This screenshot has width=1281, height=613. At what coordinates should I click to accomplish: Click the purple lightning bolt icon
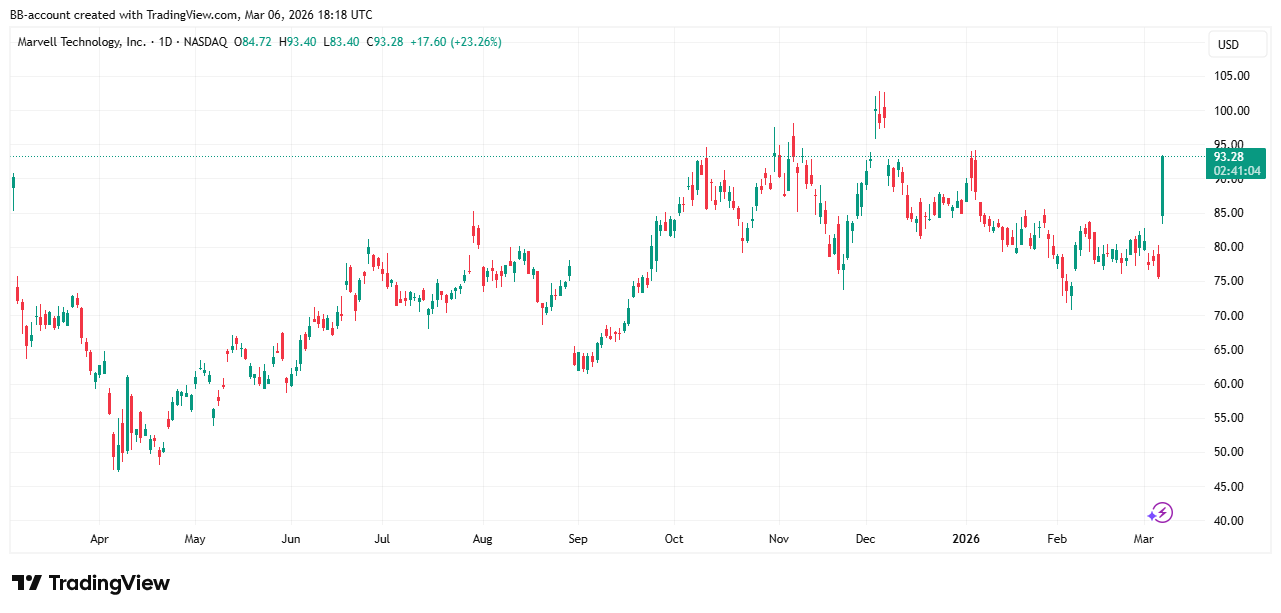pos(1160,513)
